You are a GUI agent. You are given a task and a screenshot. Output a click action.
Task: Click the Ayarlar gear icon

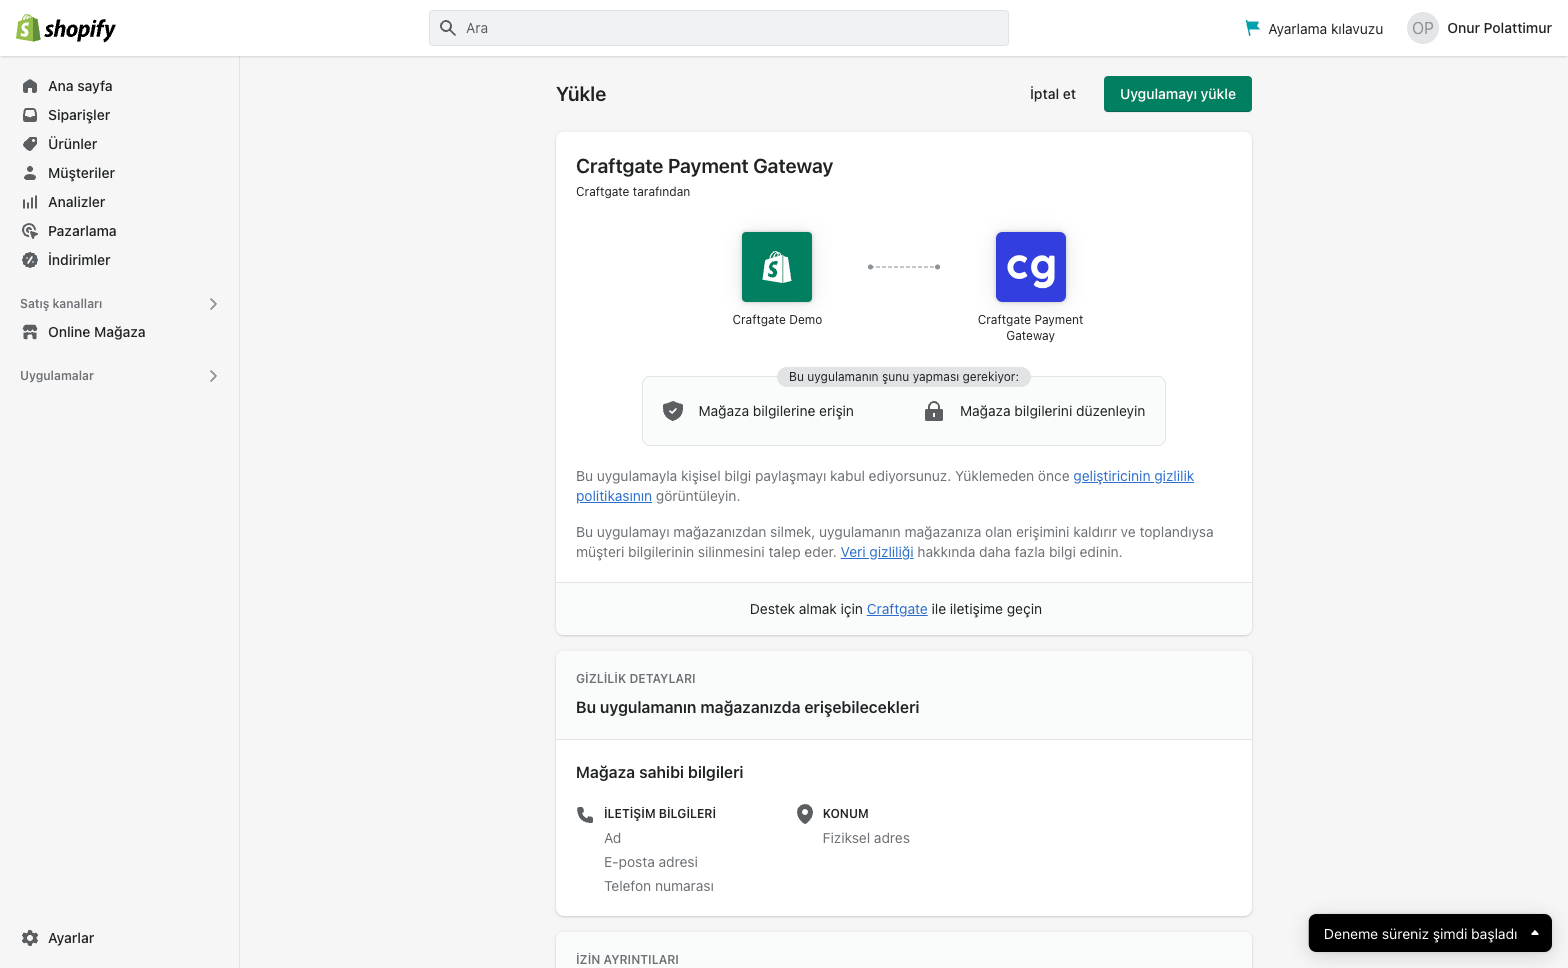click(x=30, y=938)
